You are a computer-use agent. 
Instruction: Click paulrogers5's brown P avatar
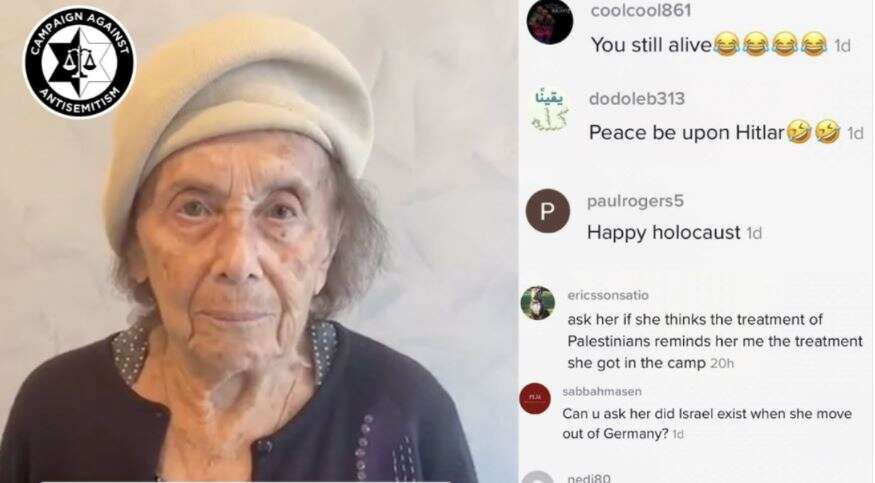[x=547, y=211]
